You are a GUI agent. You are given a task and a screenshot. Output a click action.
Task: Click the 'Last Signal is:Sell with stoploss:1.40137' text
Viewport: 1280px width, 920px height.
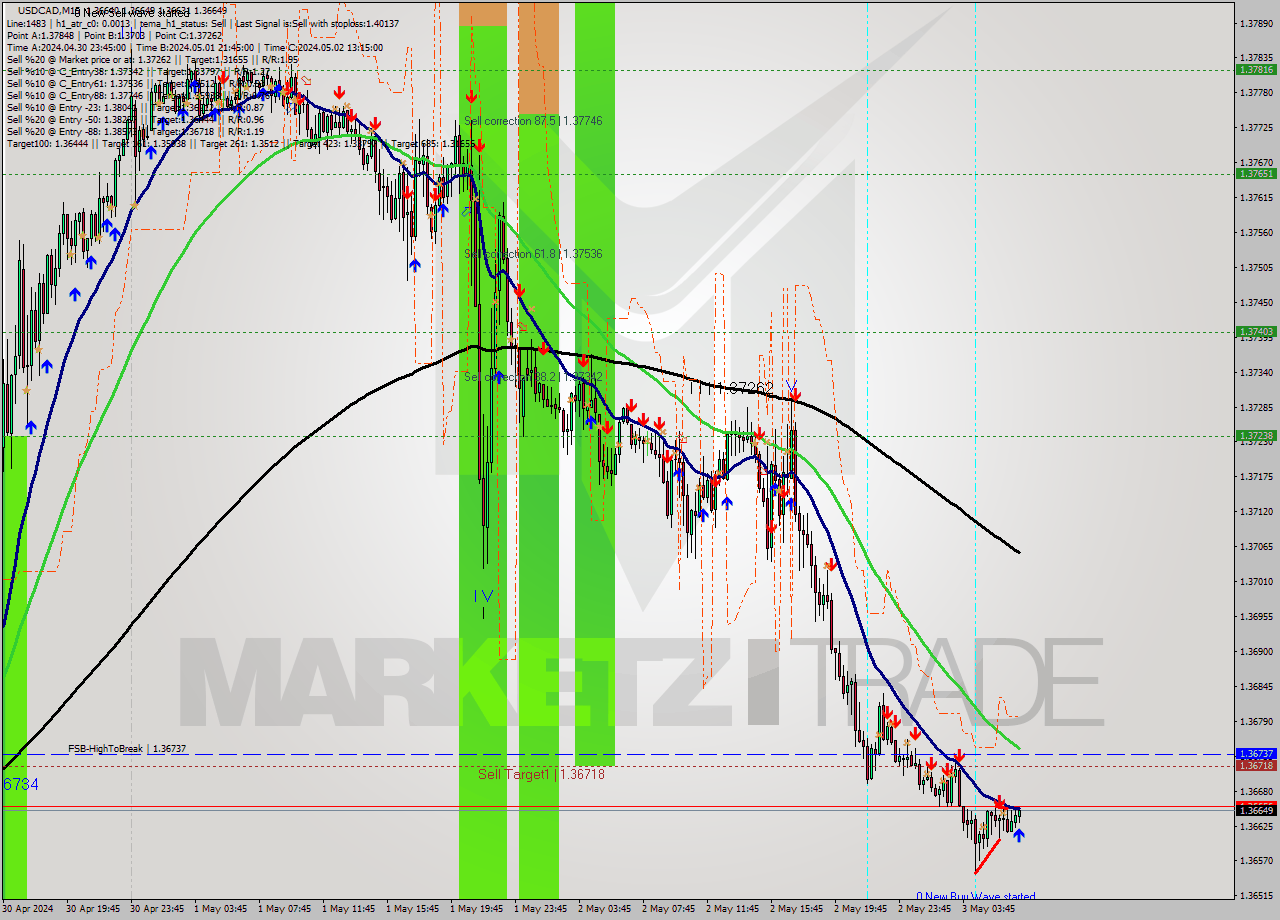point(318,23)
